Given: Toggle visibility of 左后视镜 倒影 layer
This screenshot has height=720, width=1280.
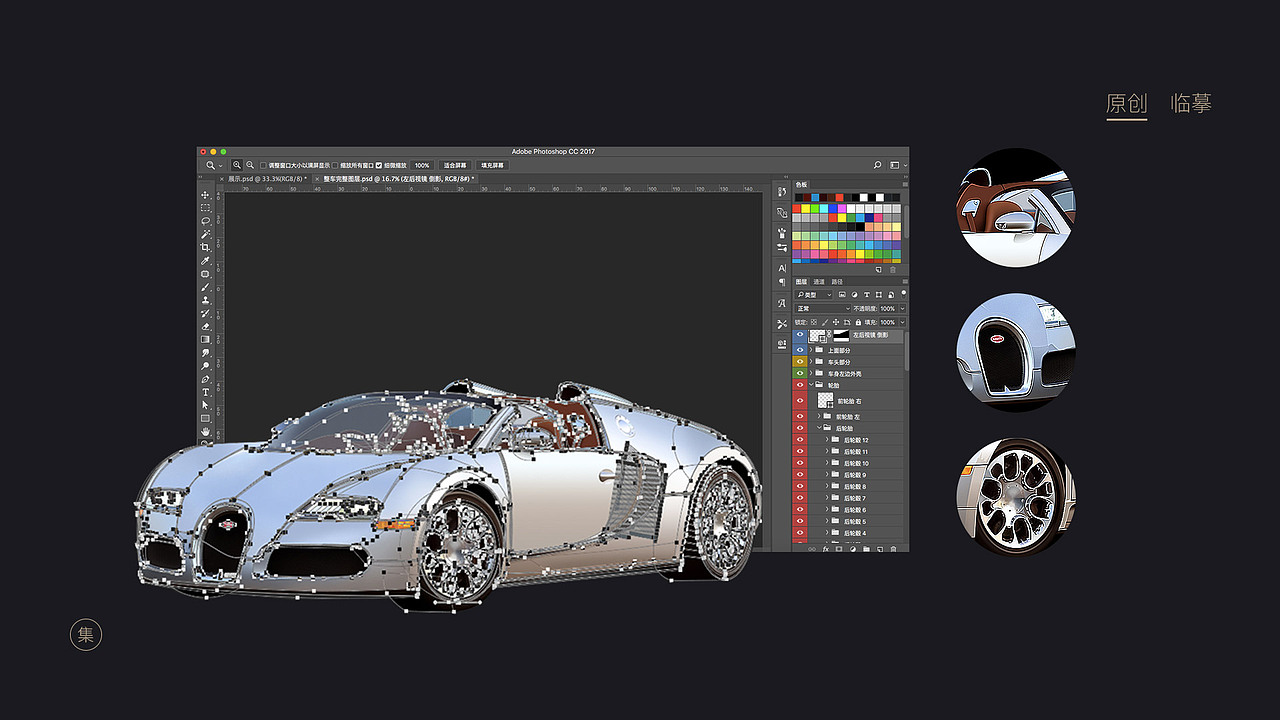Looking at the screenshot, I should (799, 336).
